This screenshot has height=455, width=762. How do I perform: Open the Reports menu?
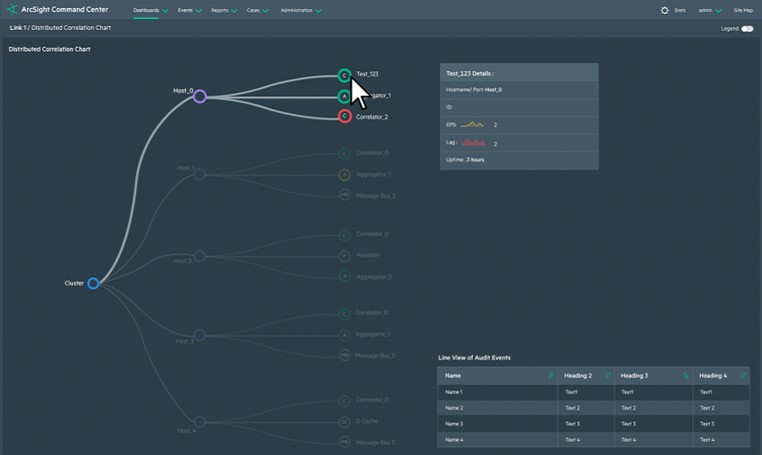click(x=224, y=10)
